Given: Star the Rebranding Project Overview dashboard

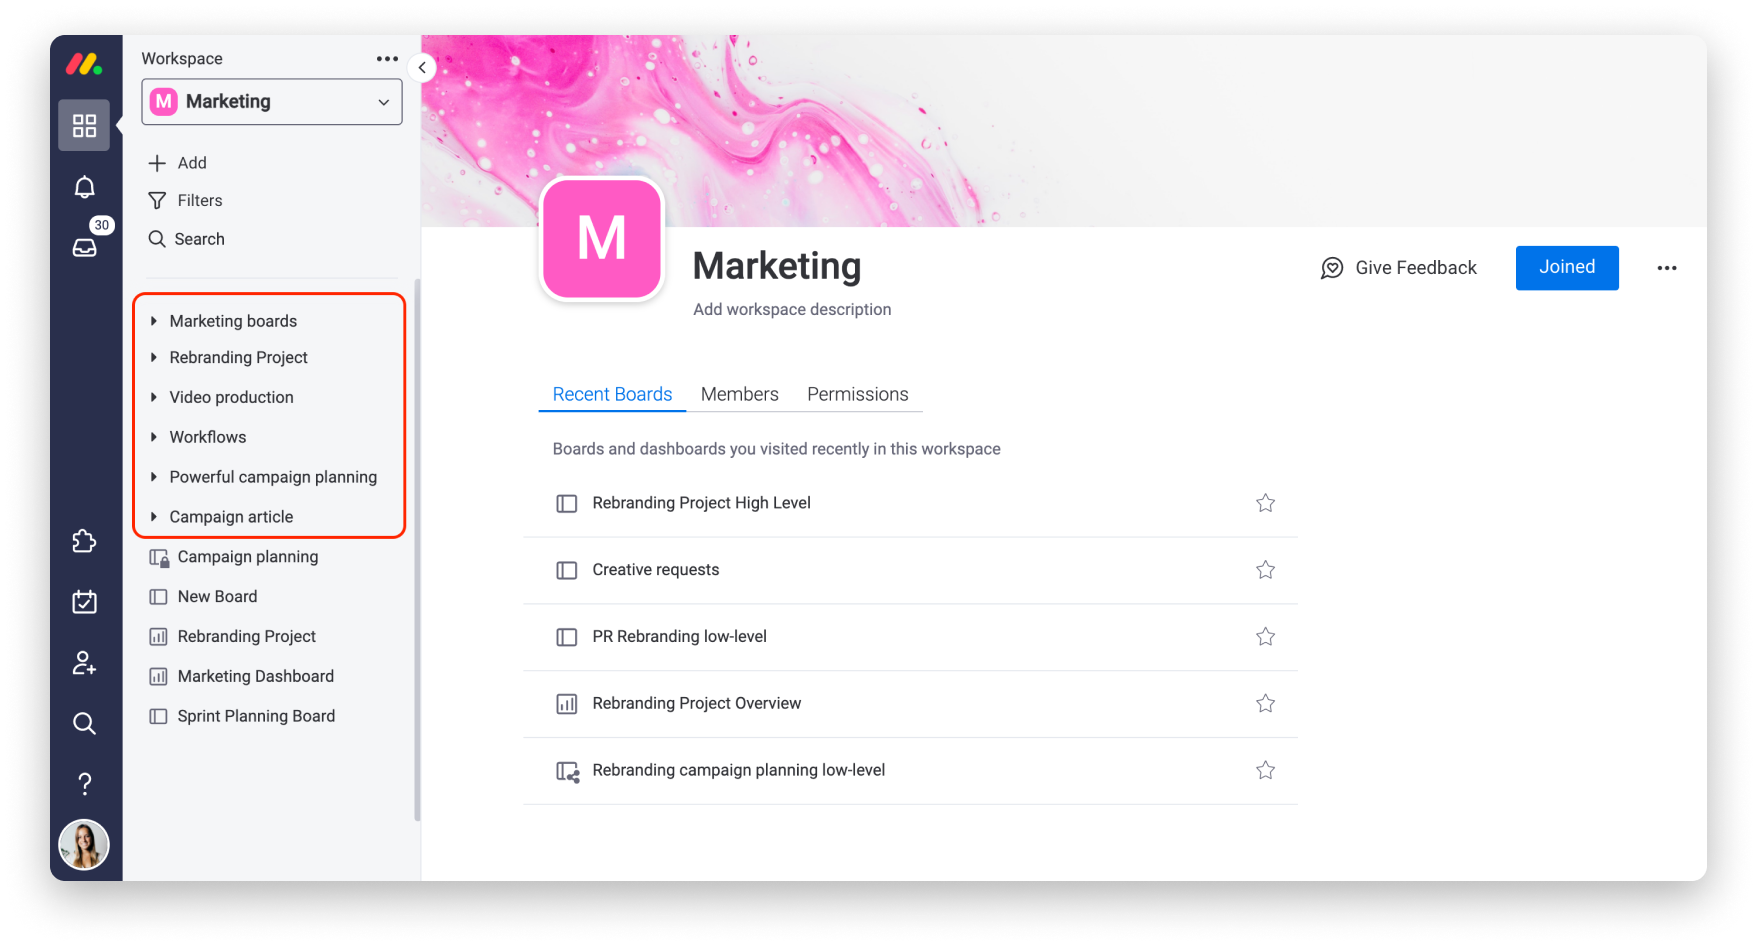Looking at the screenshot, I should 1265,704.
